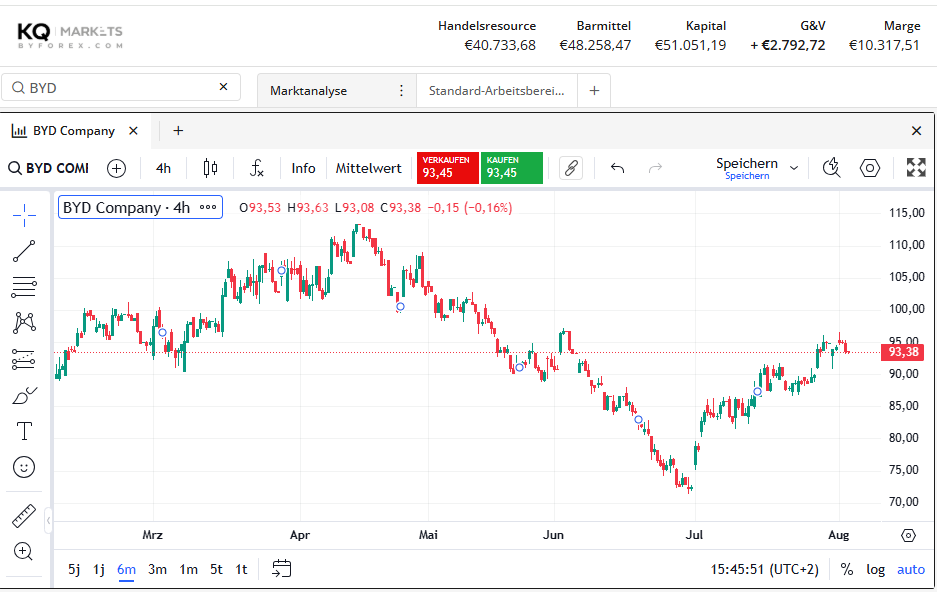Select the ruler measure tool
The width and height of the screenshot is (937, 592).
click(x=24, y=516)
